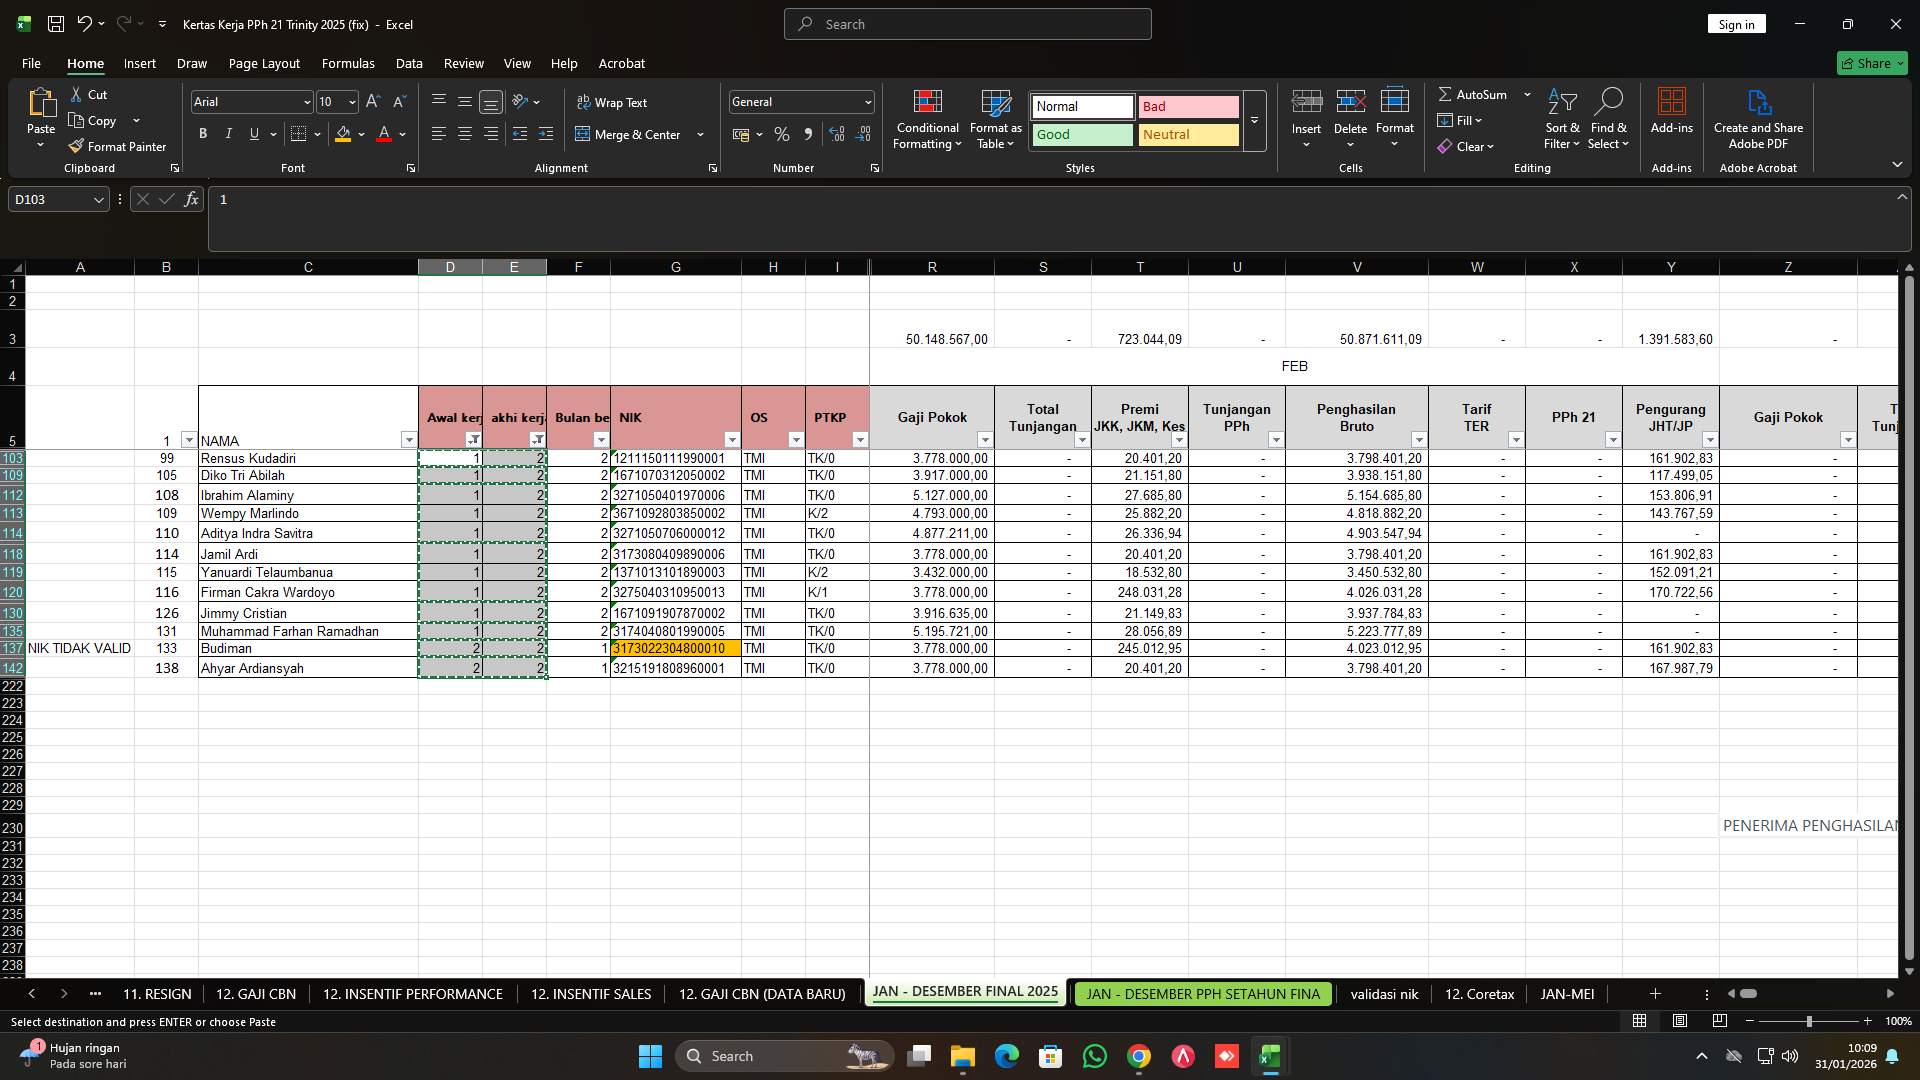Expand the font name Arial combo box
Image resolution: width=1920 pixels, height=1080 pixels.
tap(307, 102)
